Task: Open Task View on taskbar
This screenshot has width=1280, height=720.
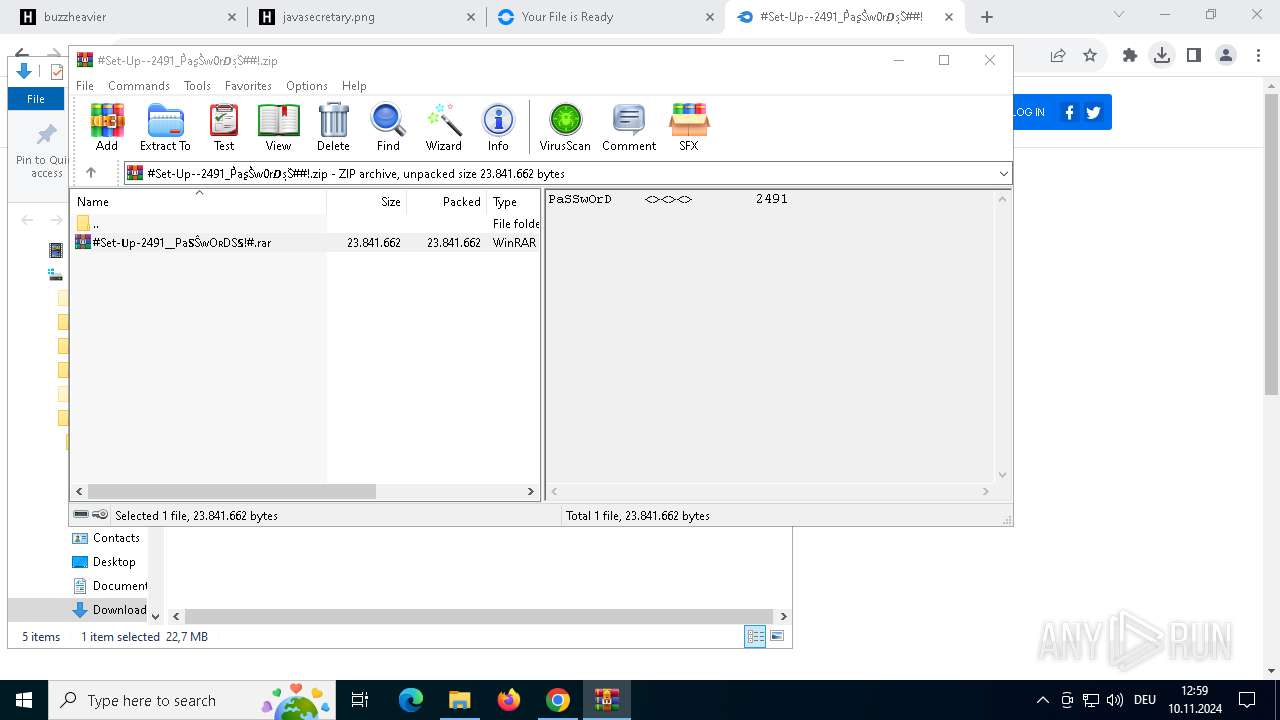Action: (361, 700)
